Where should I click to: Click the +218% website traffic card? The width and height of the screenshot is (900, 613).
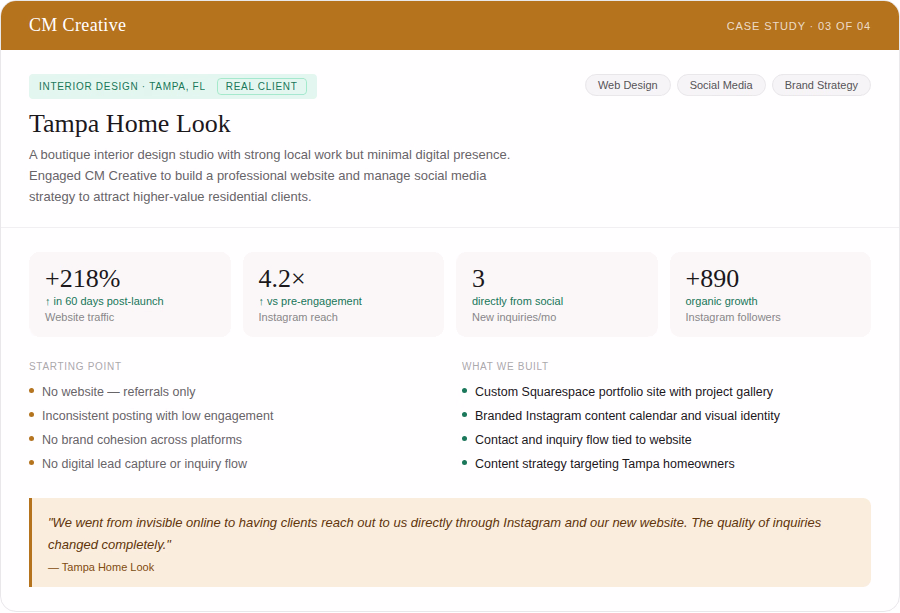tap(130, 294)
